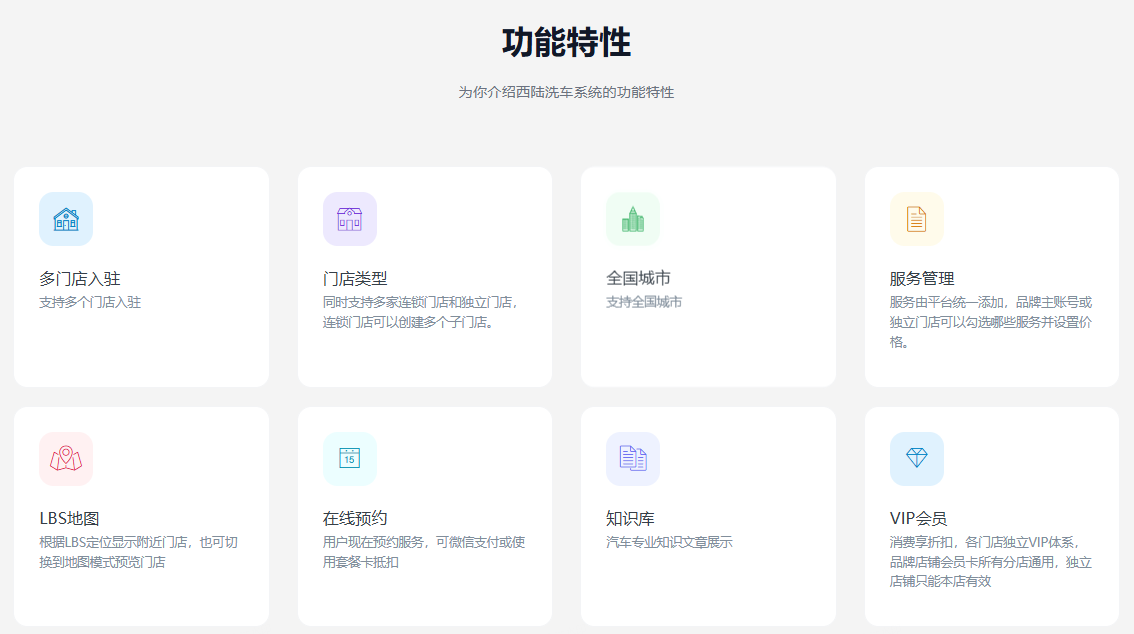The height and width of the screenshot is (634, 1134).
Task: Click the subtitle 为你介绍西陆洗车系统的功能特性
Action: [x=566, y=92]
